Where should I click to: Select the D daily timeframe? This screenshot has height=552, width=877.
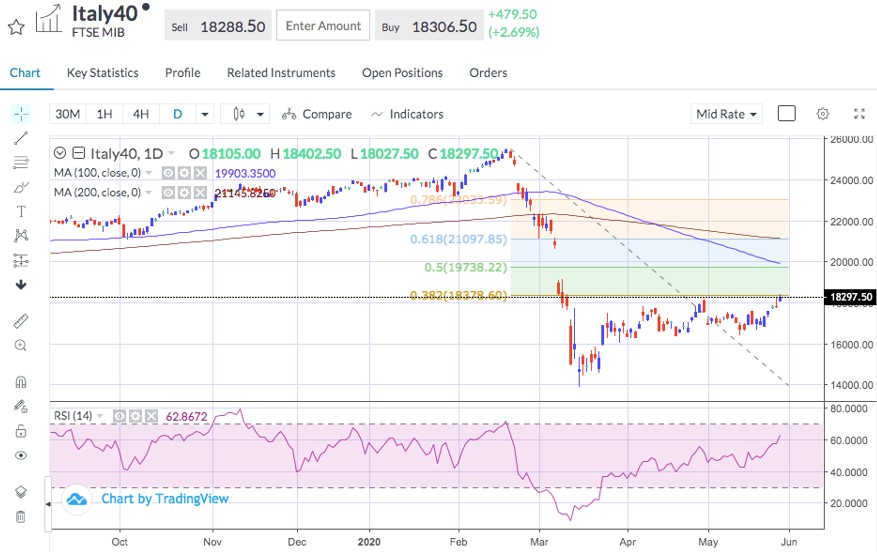click(x=177, y=114)
